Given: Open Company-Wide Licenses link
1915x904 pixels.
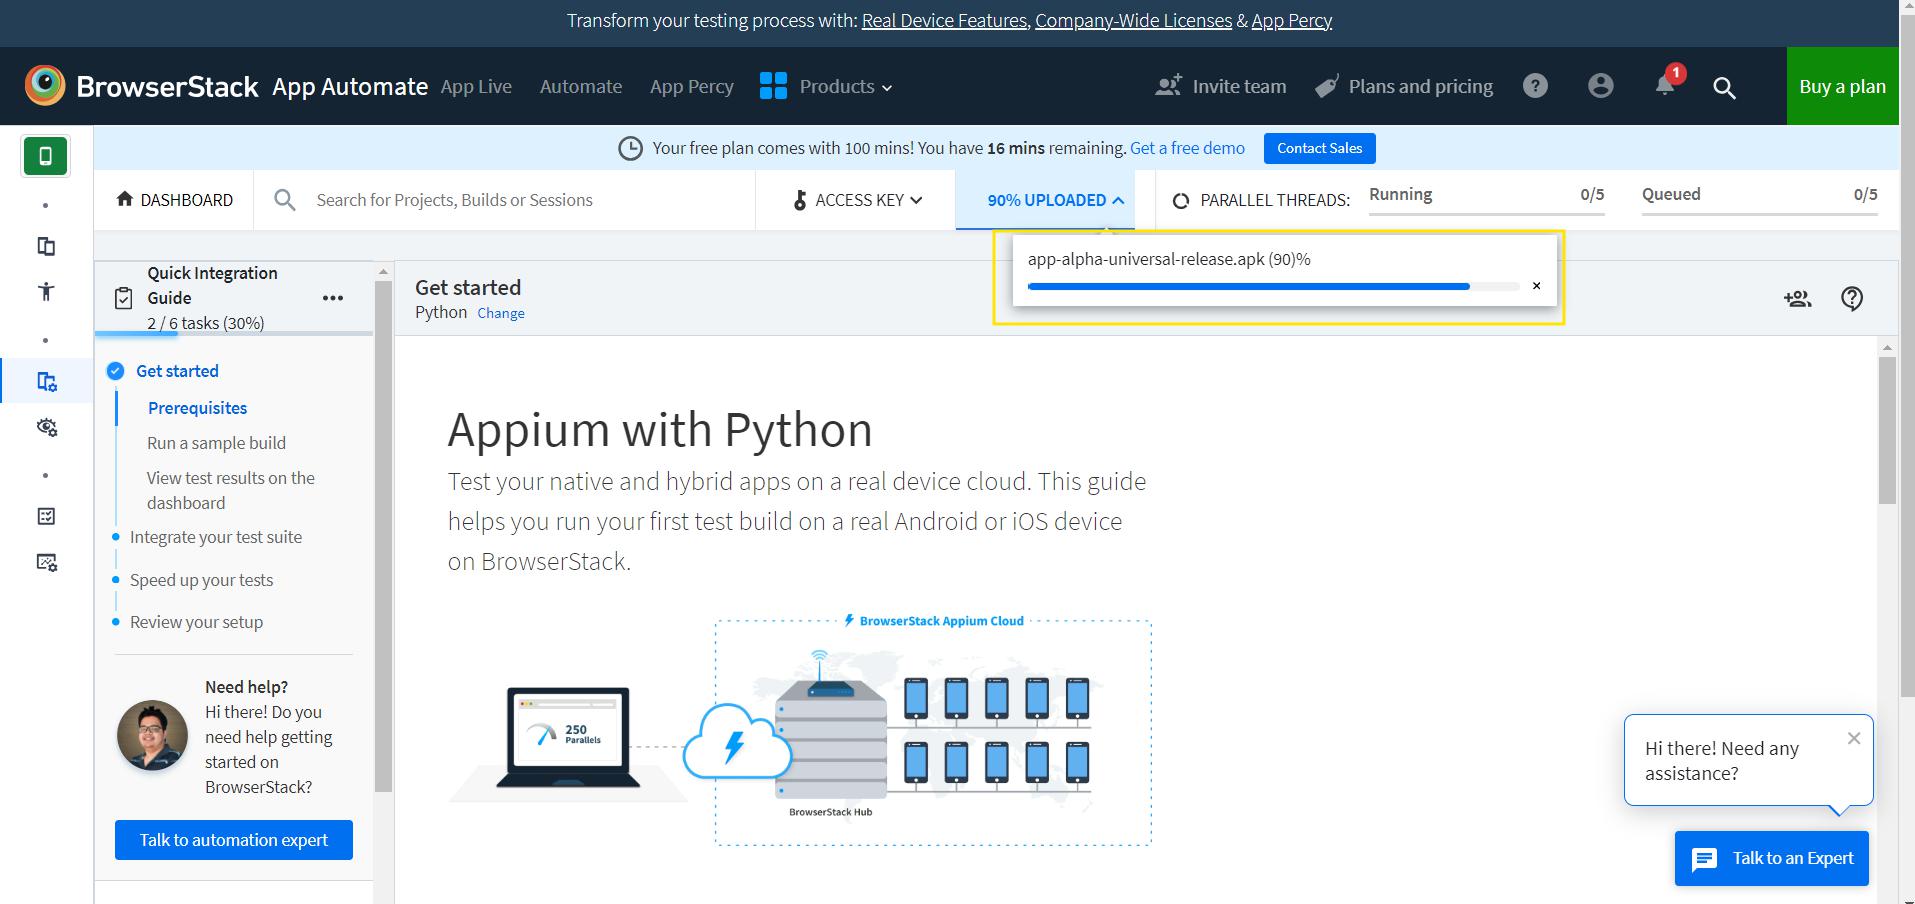Looking at the screenshot, I should (x=1133, y=20).
